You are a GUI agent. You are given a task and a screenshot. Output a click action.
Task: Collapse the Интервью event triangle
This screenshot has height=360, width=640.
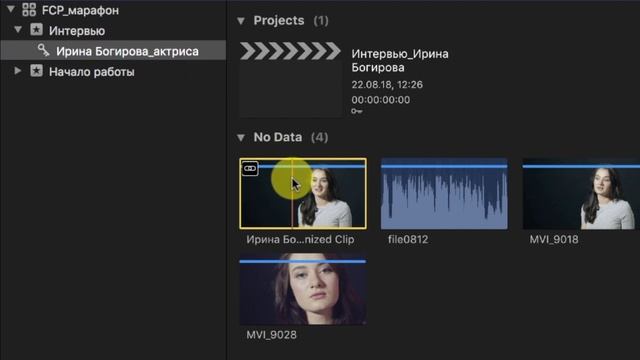coord(18,29)
